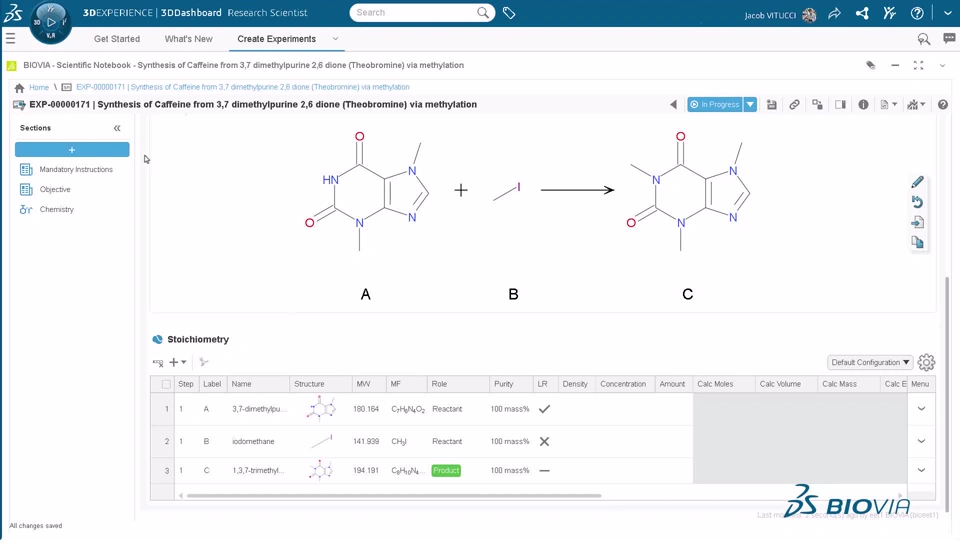Click the pencil edit icon beside reaction
960x540 pixels.
click(917, 182)
